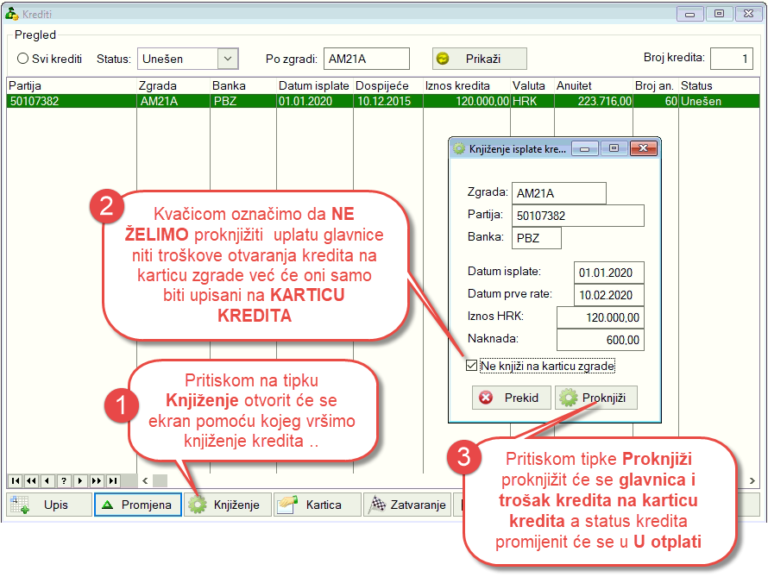The image size is (768, 577).
Task: Click the Banka column header
Action: click(x=243, y=86)
